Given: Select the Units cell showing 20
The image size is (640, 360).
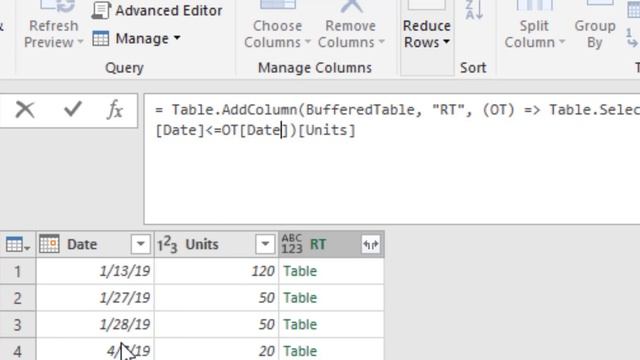Looking at the screenshot, I should click(216, 350).
